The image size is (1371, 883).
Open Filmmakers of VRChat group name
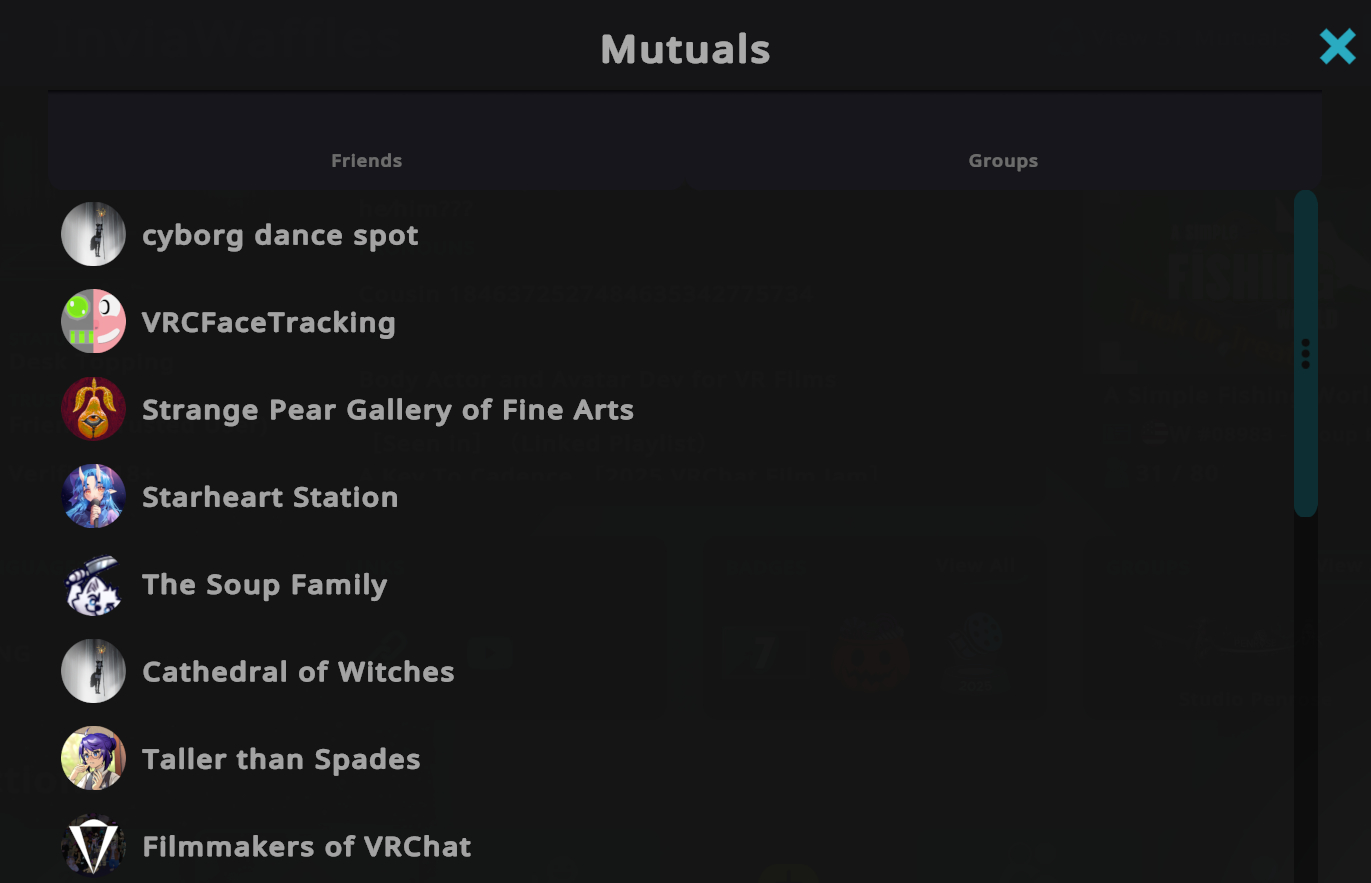pyautogui.click(x=306, y=847)
